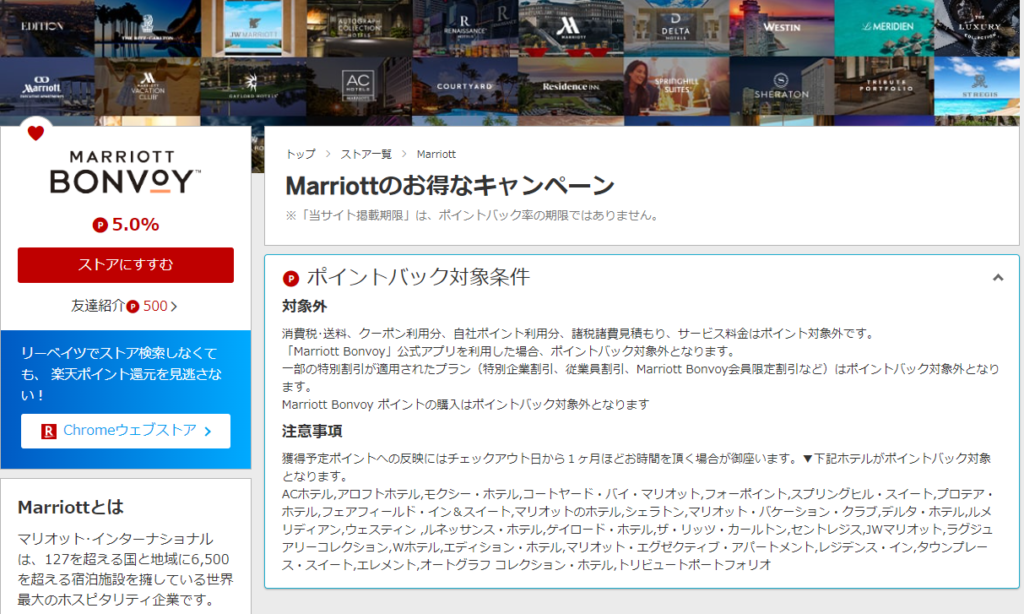Click the Rakuten R icon on Chrome button
The image size is (1024, 614).
[x=48, y=431]
